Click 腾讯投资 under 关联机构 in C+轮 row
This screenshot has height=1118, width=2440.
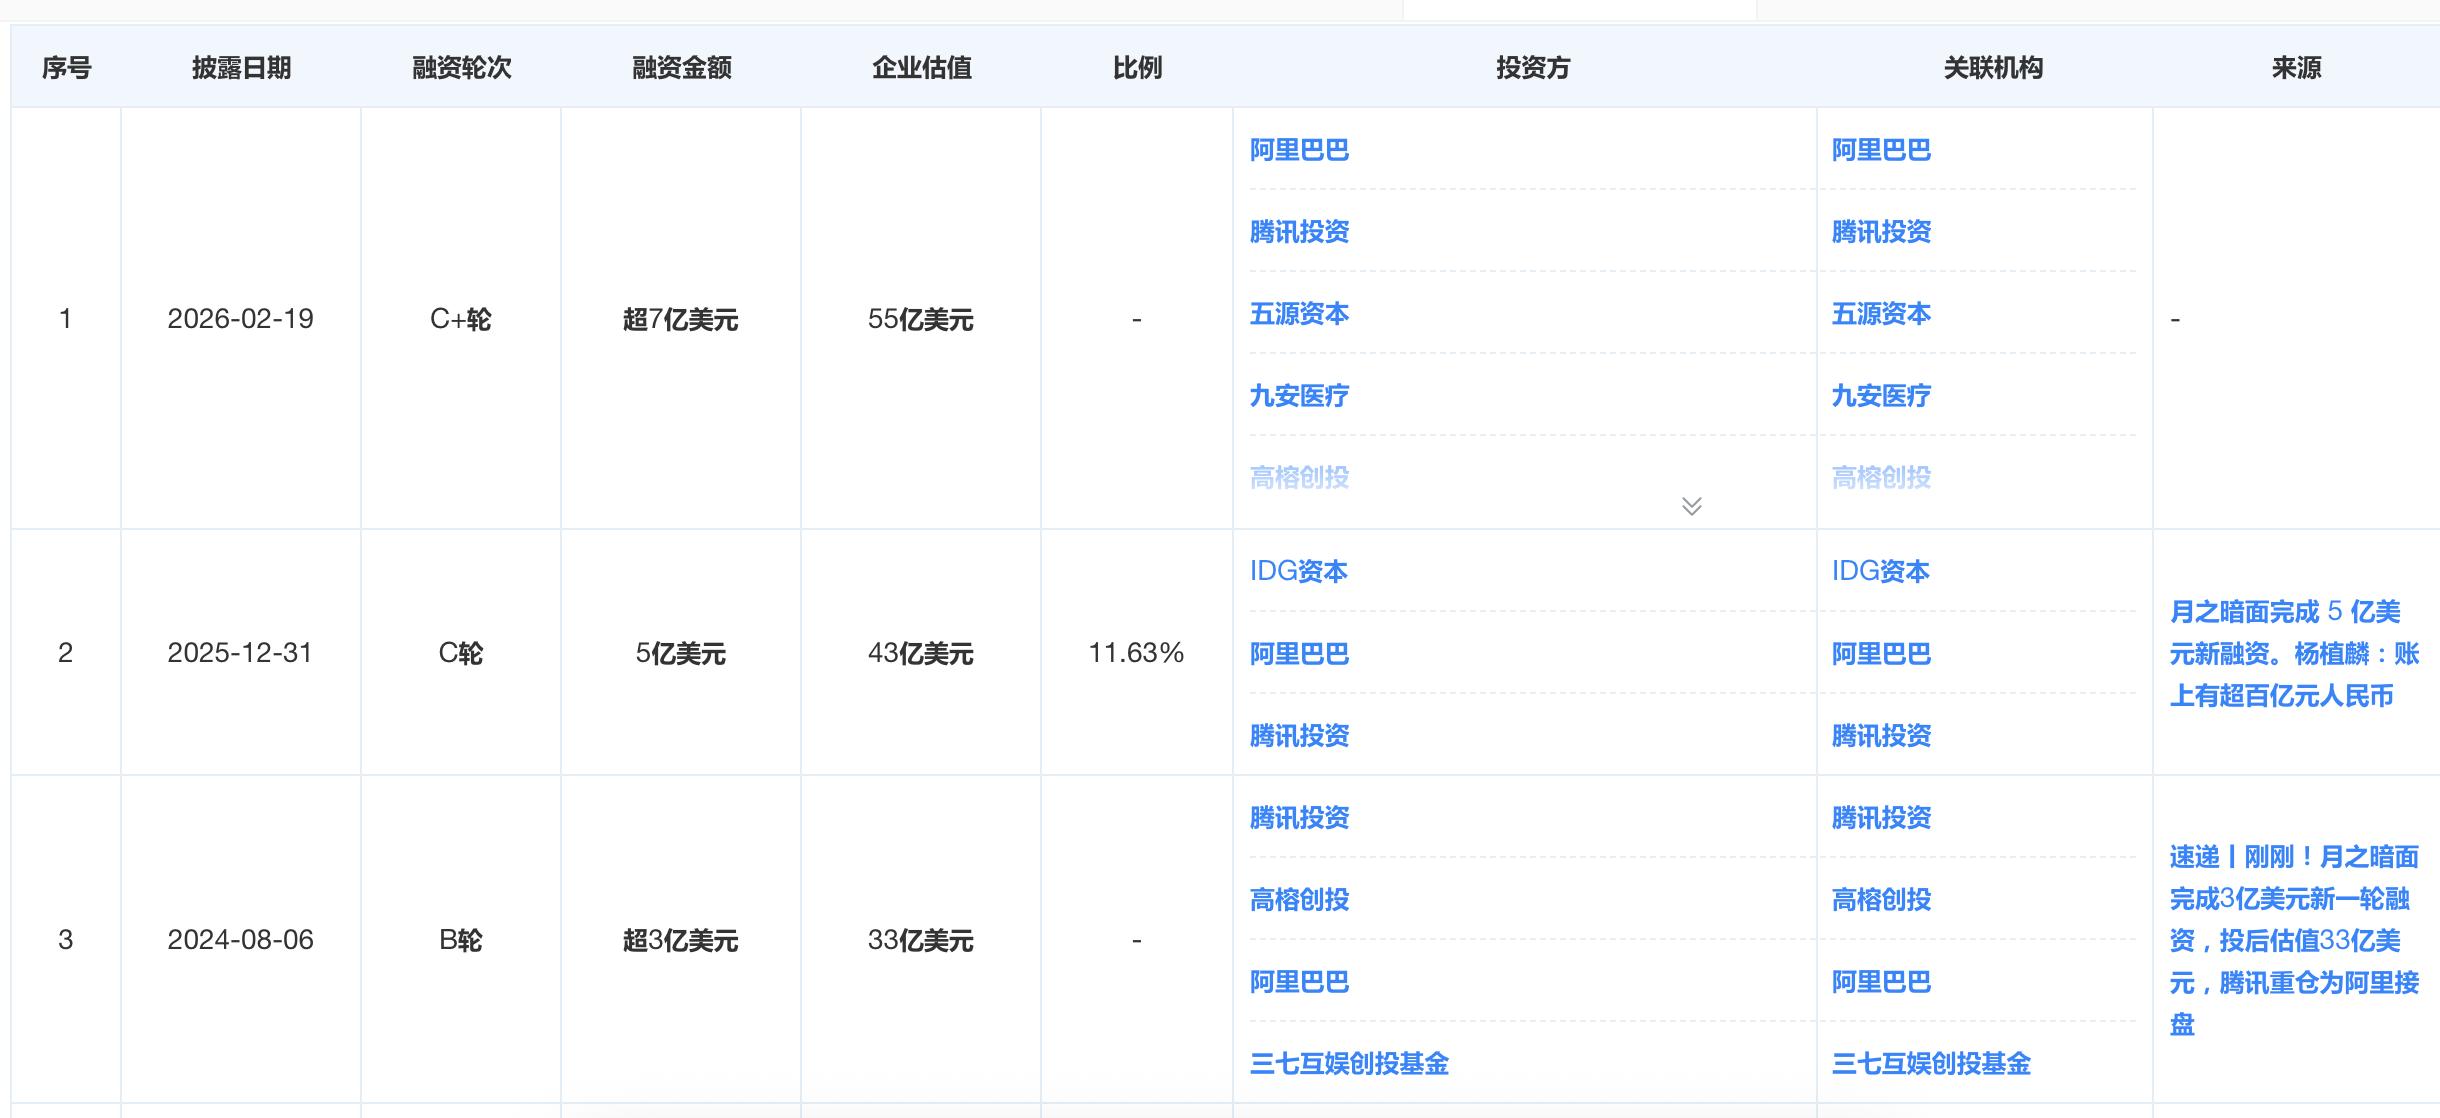tap(1880, 232)
